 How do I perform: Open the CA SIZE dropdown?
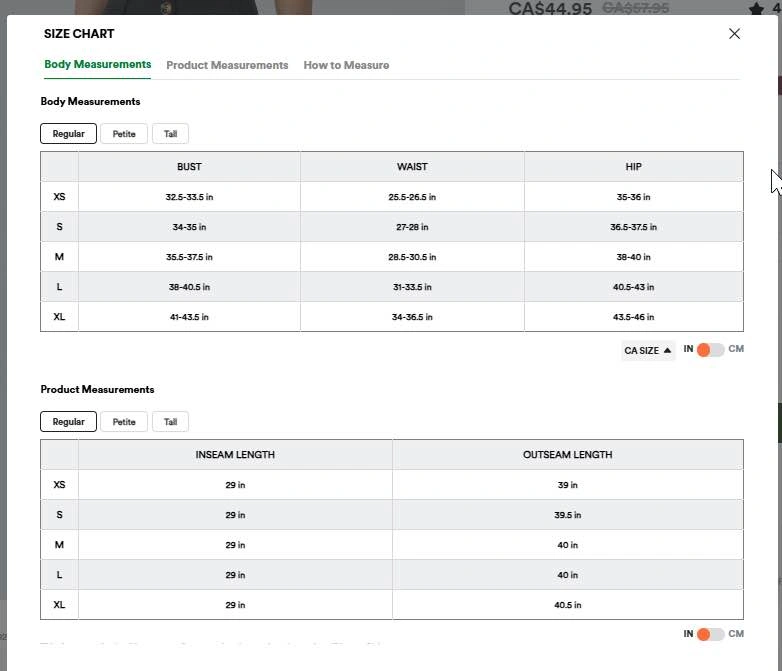pos(647,350)
